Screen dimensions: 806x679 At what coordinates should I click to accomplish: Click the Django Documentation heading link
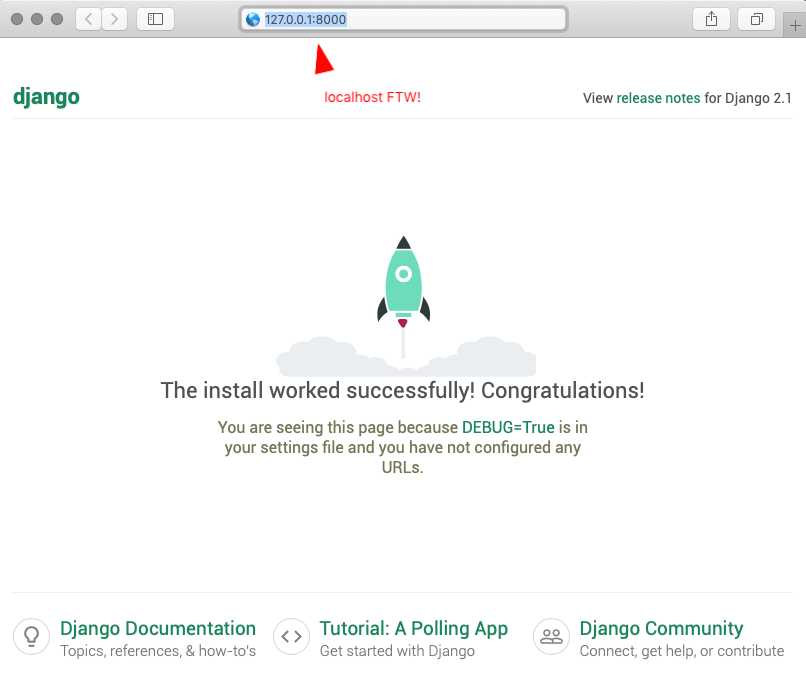click(158, 628)
